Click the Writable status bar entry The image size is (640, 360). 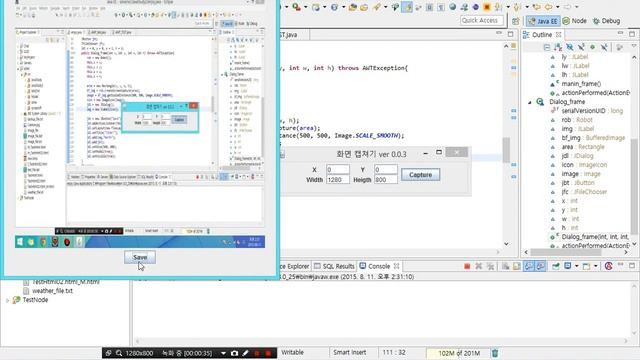point(292,352)
